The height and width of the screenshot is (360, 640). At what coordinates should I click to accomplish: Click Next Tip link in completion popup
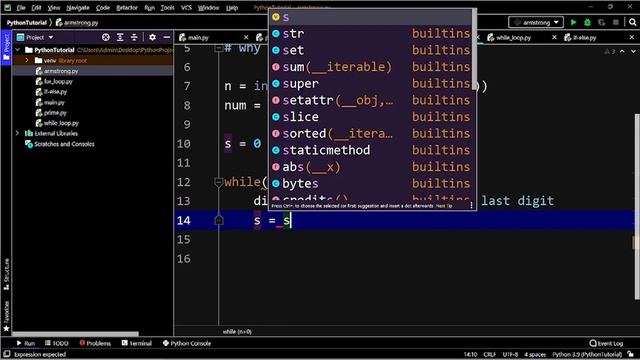point(444,206)
